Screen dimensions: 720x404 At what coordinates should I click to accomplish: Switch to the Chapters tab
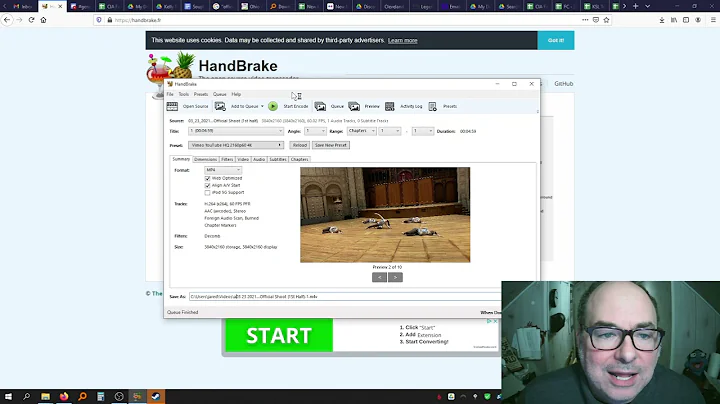click(299, 159)
